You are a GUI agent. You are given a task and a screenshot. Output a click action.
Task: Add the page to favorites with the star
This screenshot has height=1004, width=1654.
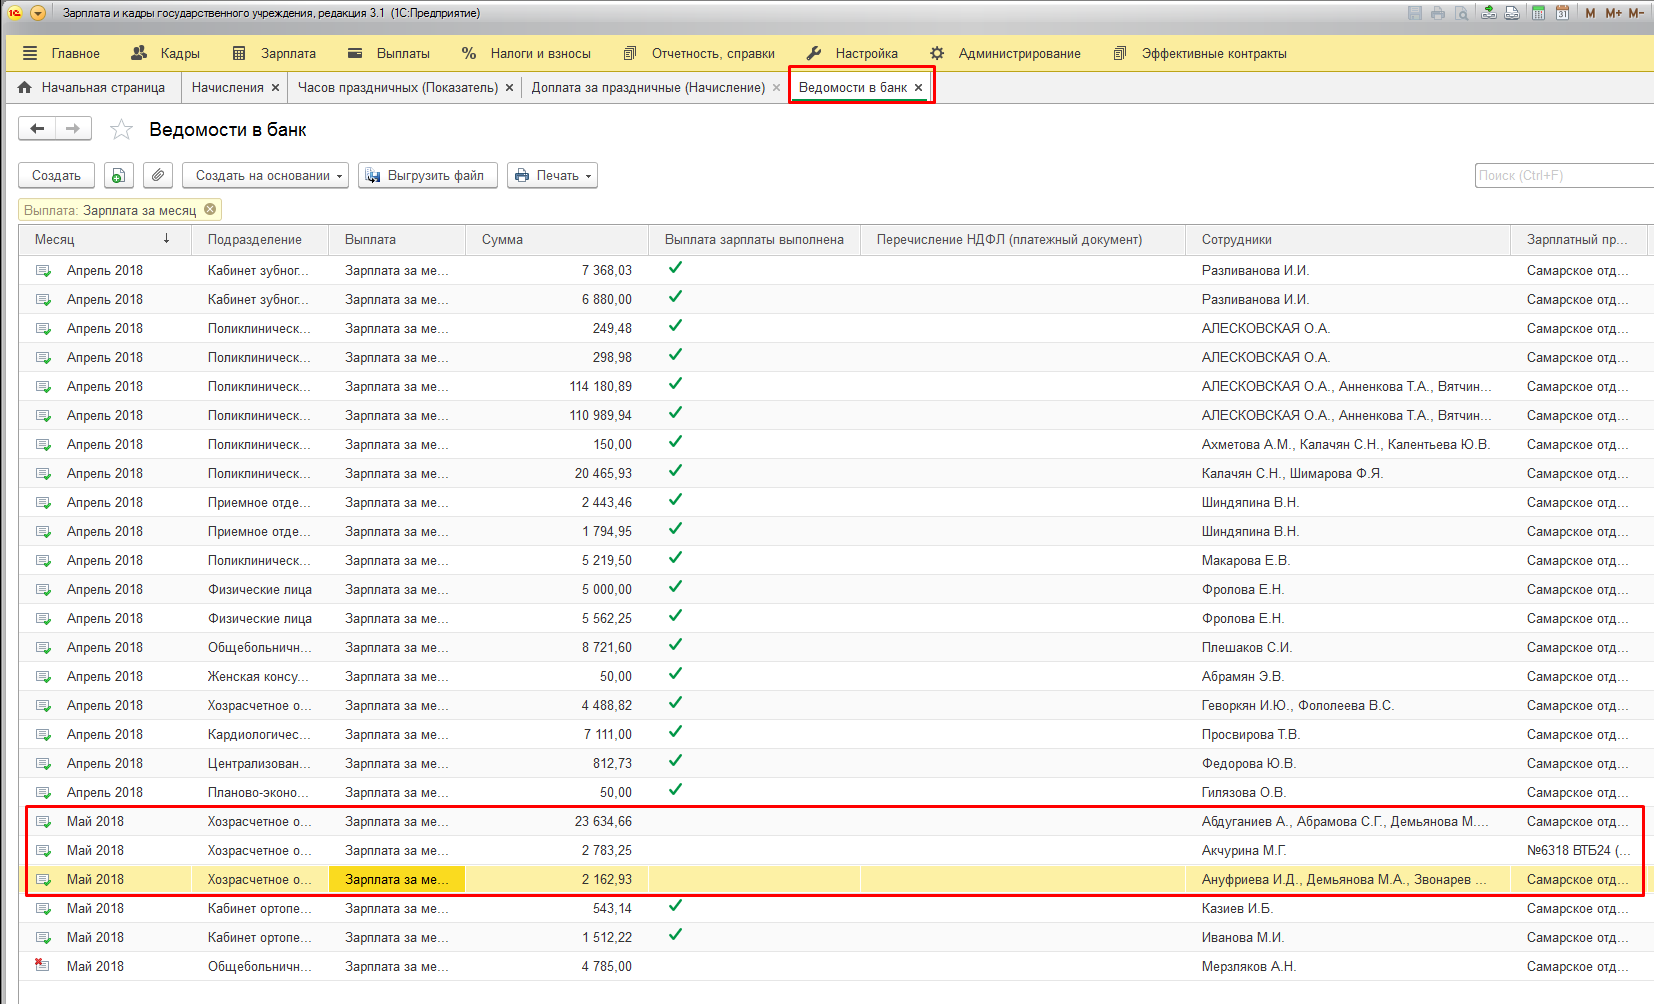121,129
